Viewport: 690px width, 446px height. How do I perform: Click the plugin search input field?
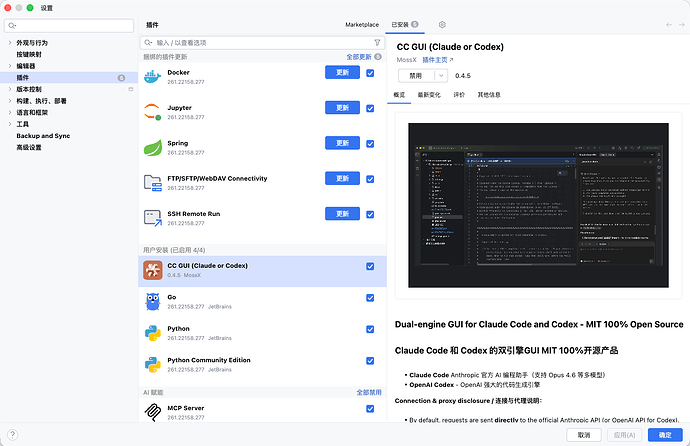click(262, 43)
